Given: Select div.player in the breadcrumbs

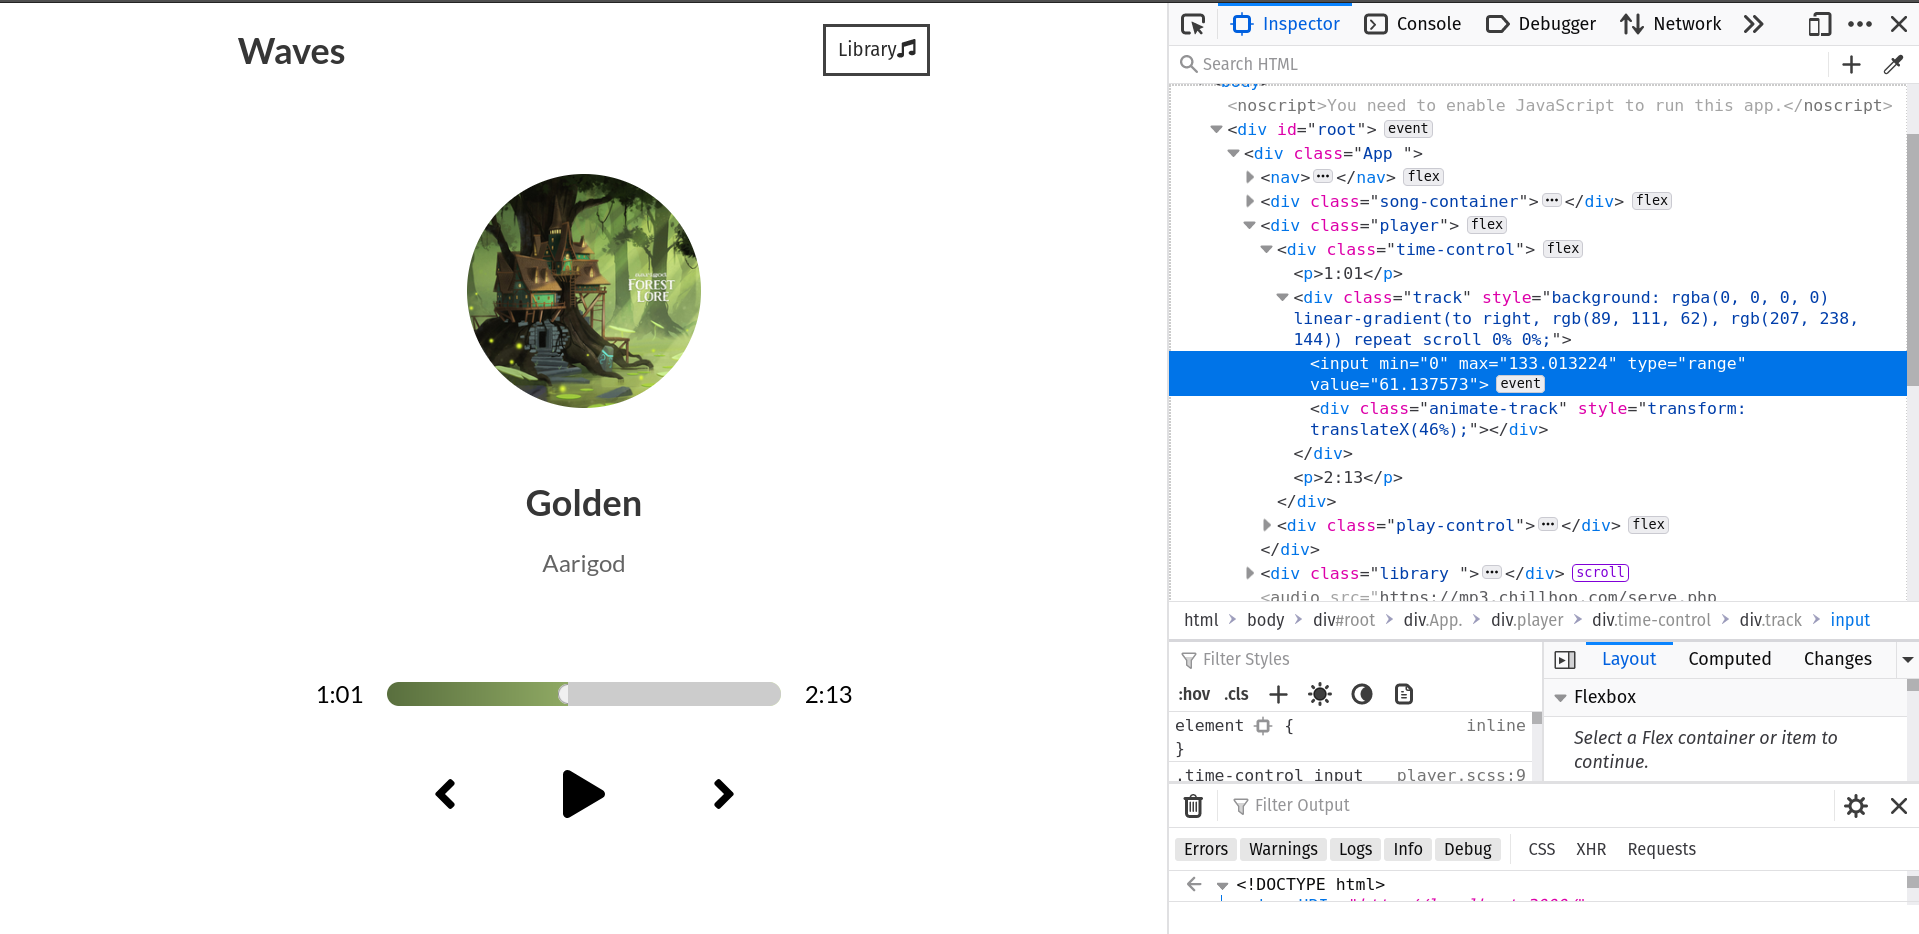Looking at the screenshot, I should click(1527, 620).
